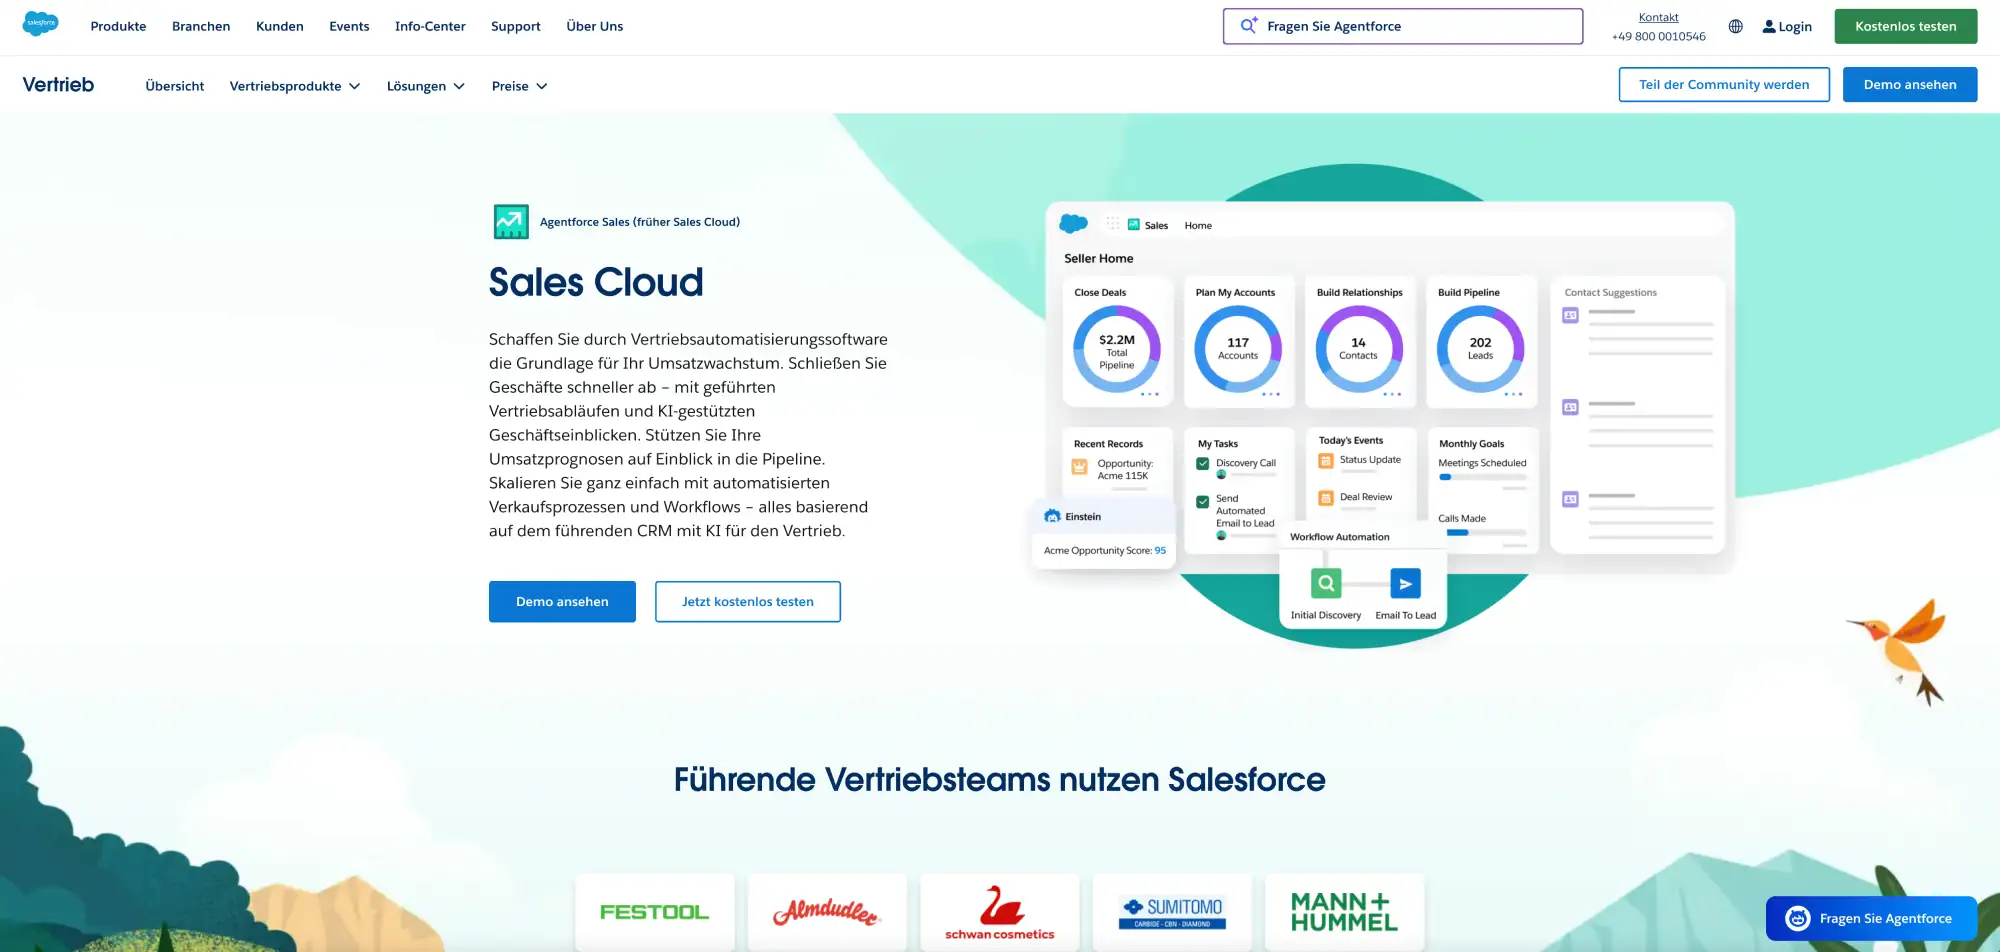Select the Initial Discovery magnifier icon
The image size is (2000, 952).
coord(1326,583)
